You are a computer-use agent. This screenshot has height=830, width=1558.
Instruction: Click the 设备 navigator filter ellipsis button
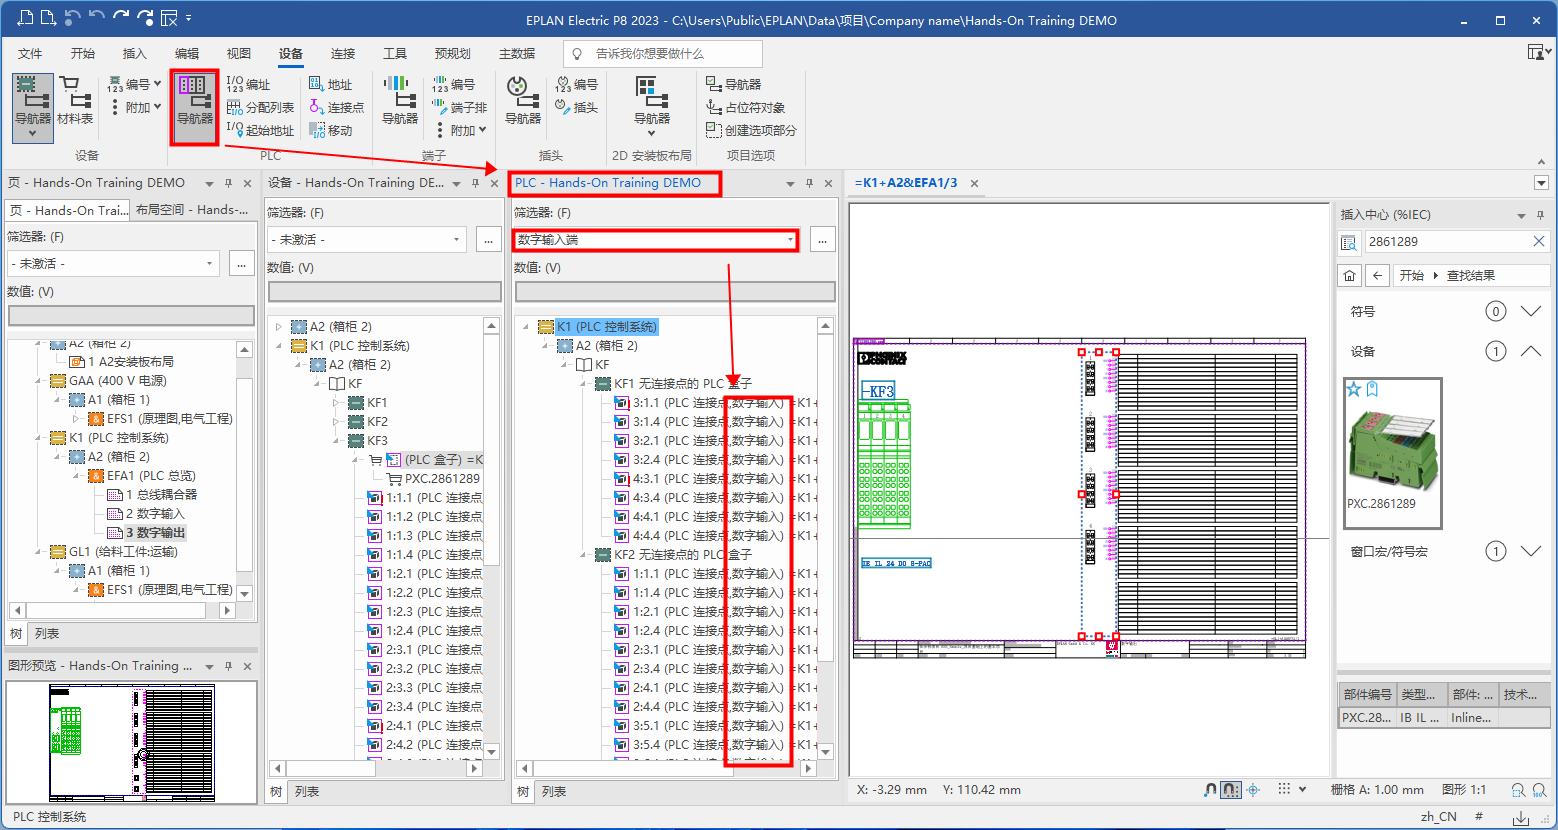488,239
